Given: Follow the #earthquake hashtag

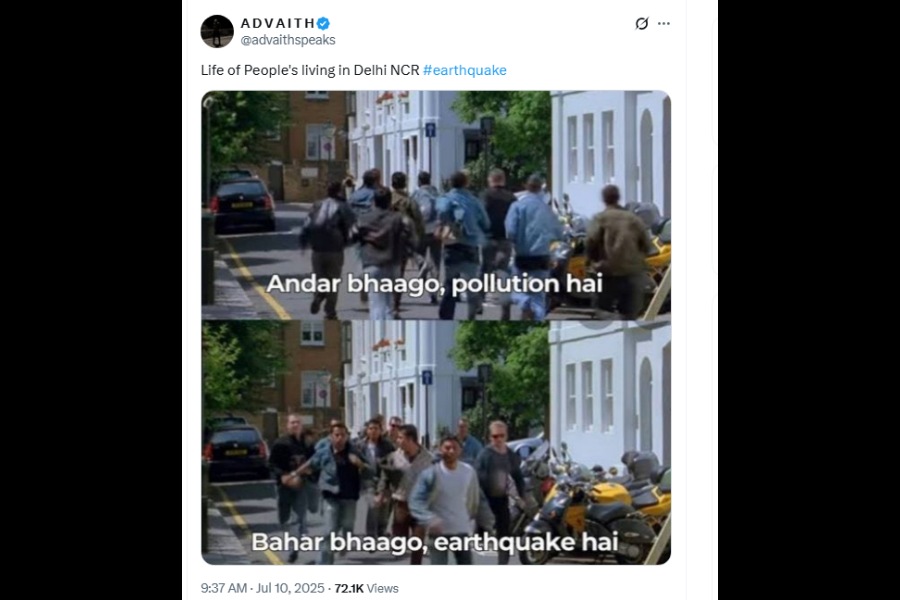Looking at the screenshot, I should coord(465,70).
